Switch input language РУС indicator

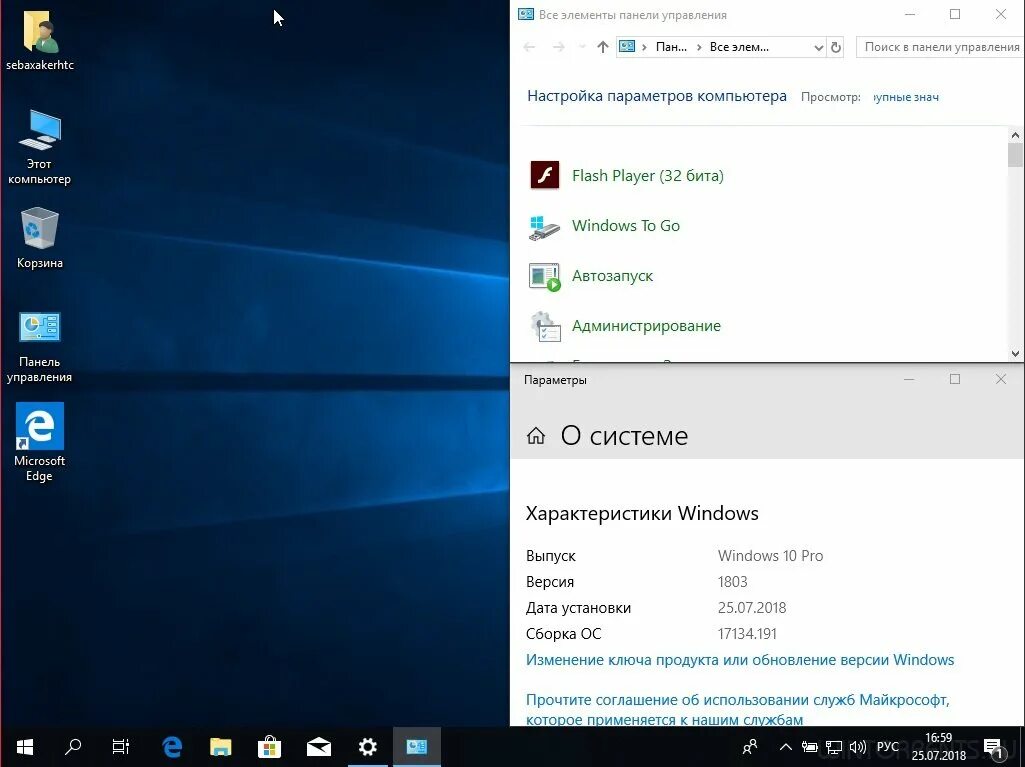[x=887, y=747]
